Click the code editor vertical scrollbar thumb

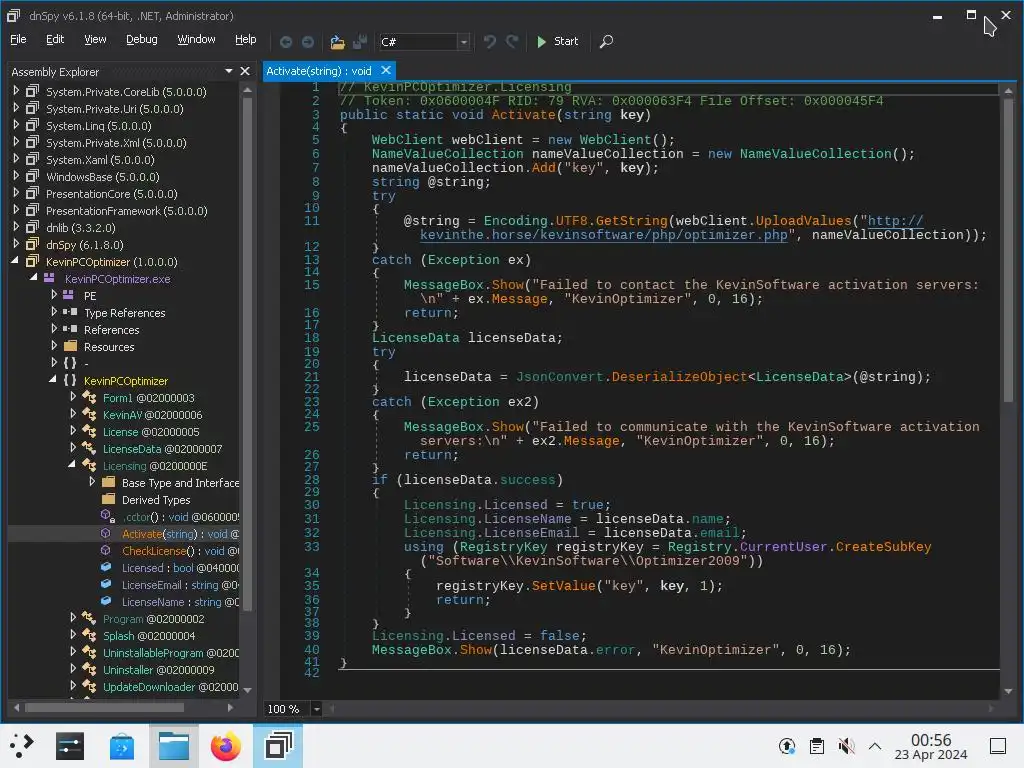pos(1008,248)
